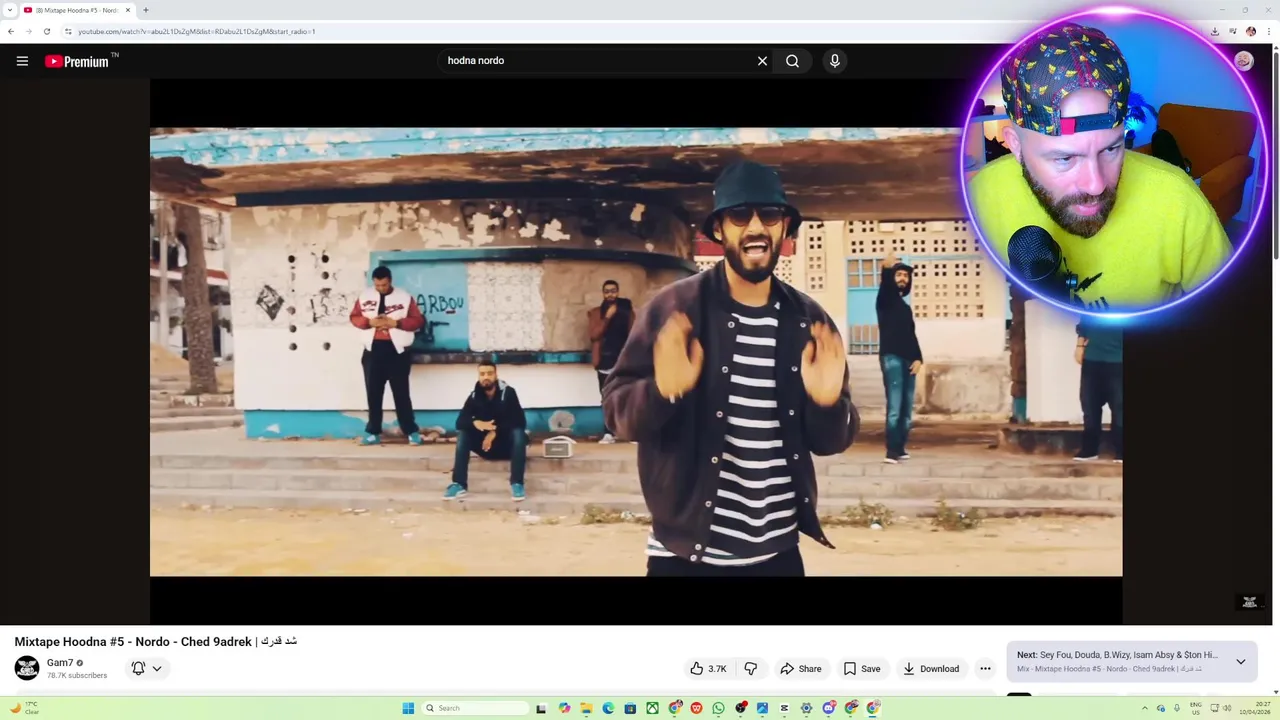Open tray microphone indicator

(1177, 708)
